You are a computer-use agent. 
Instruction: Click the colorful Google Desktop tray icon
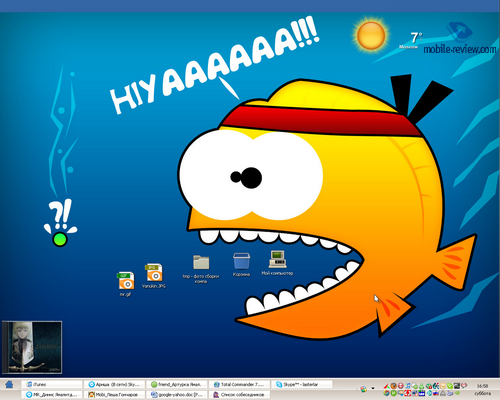(x=364, y=389)
